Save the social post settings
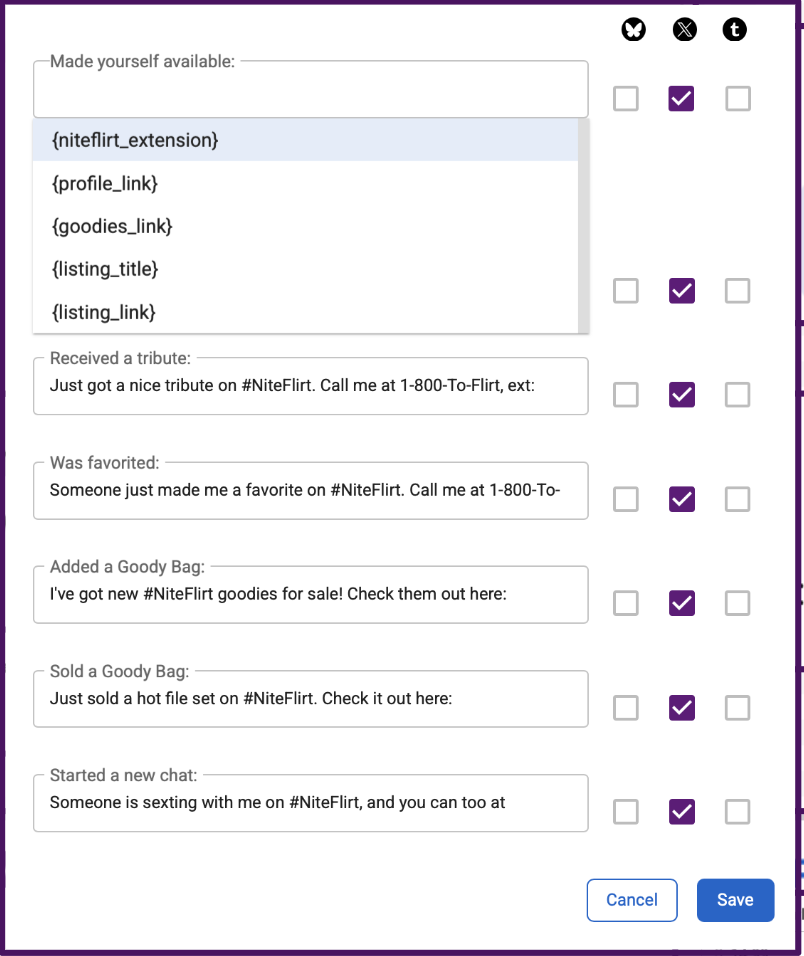Screen dimensions: 804x956 point(736,900)
